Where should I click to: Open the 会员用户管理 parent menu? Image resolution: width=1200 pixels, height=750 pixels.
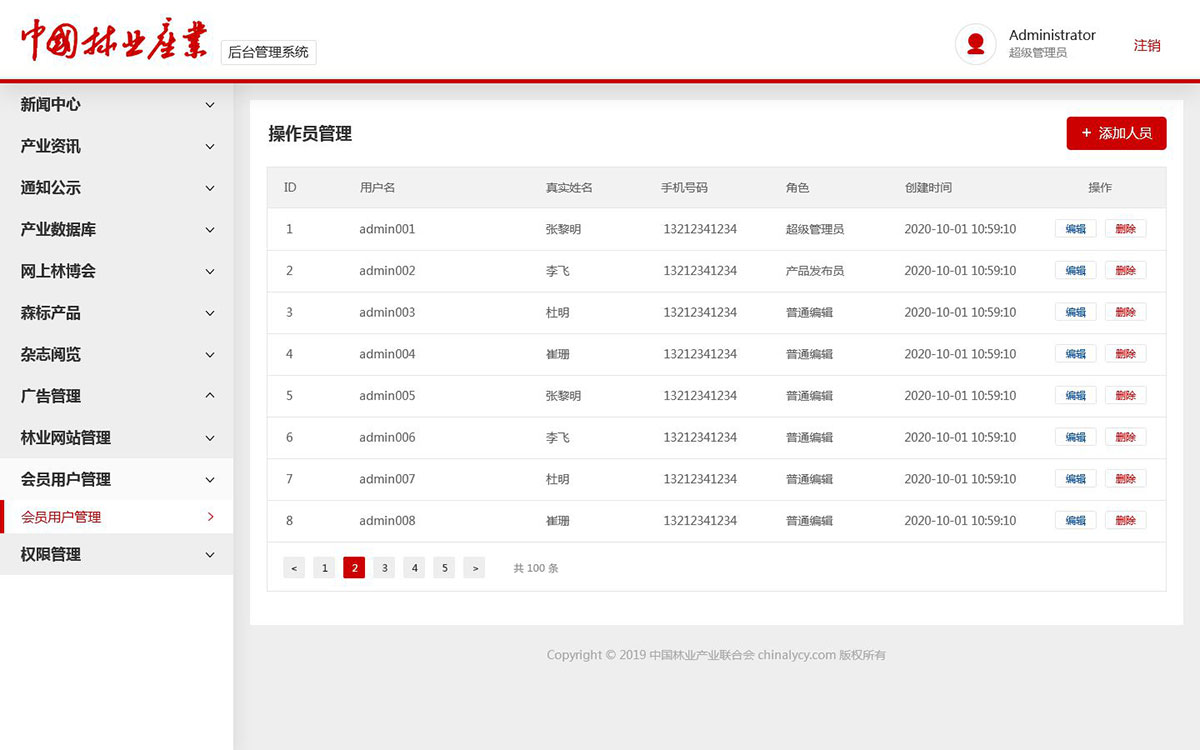pos(116,480)
